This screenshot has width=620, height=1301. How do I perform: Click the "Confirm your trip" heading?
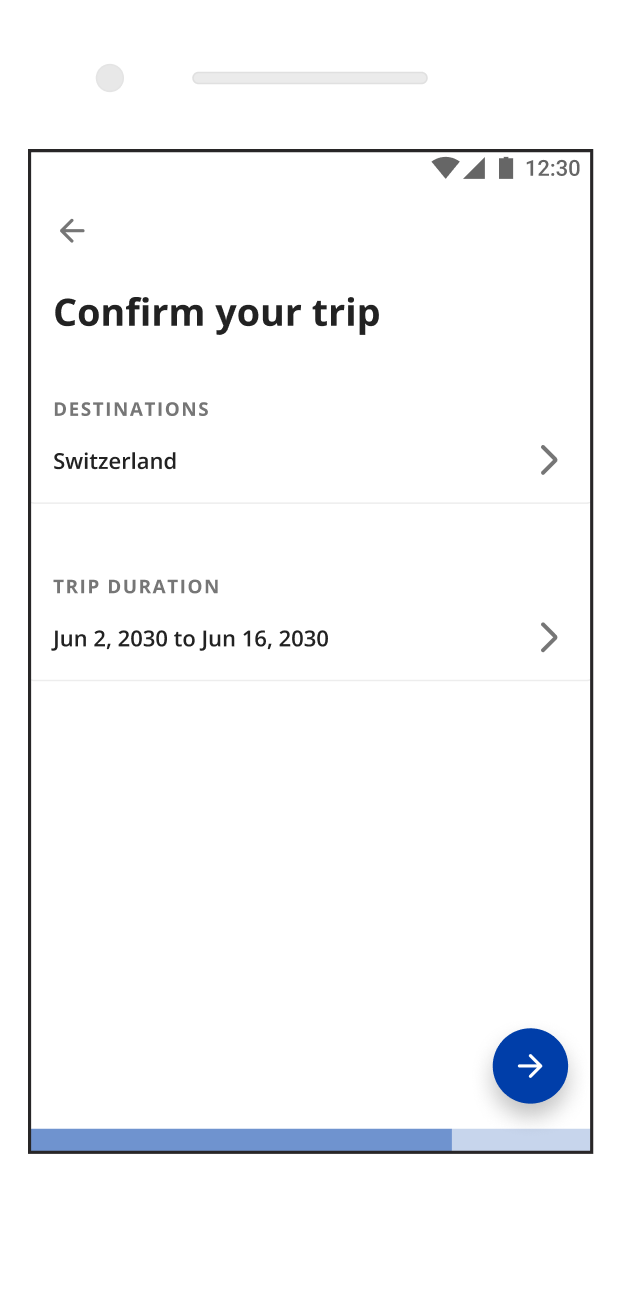click(217, 313)
